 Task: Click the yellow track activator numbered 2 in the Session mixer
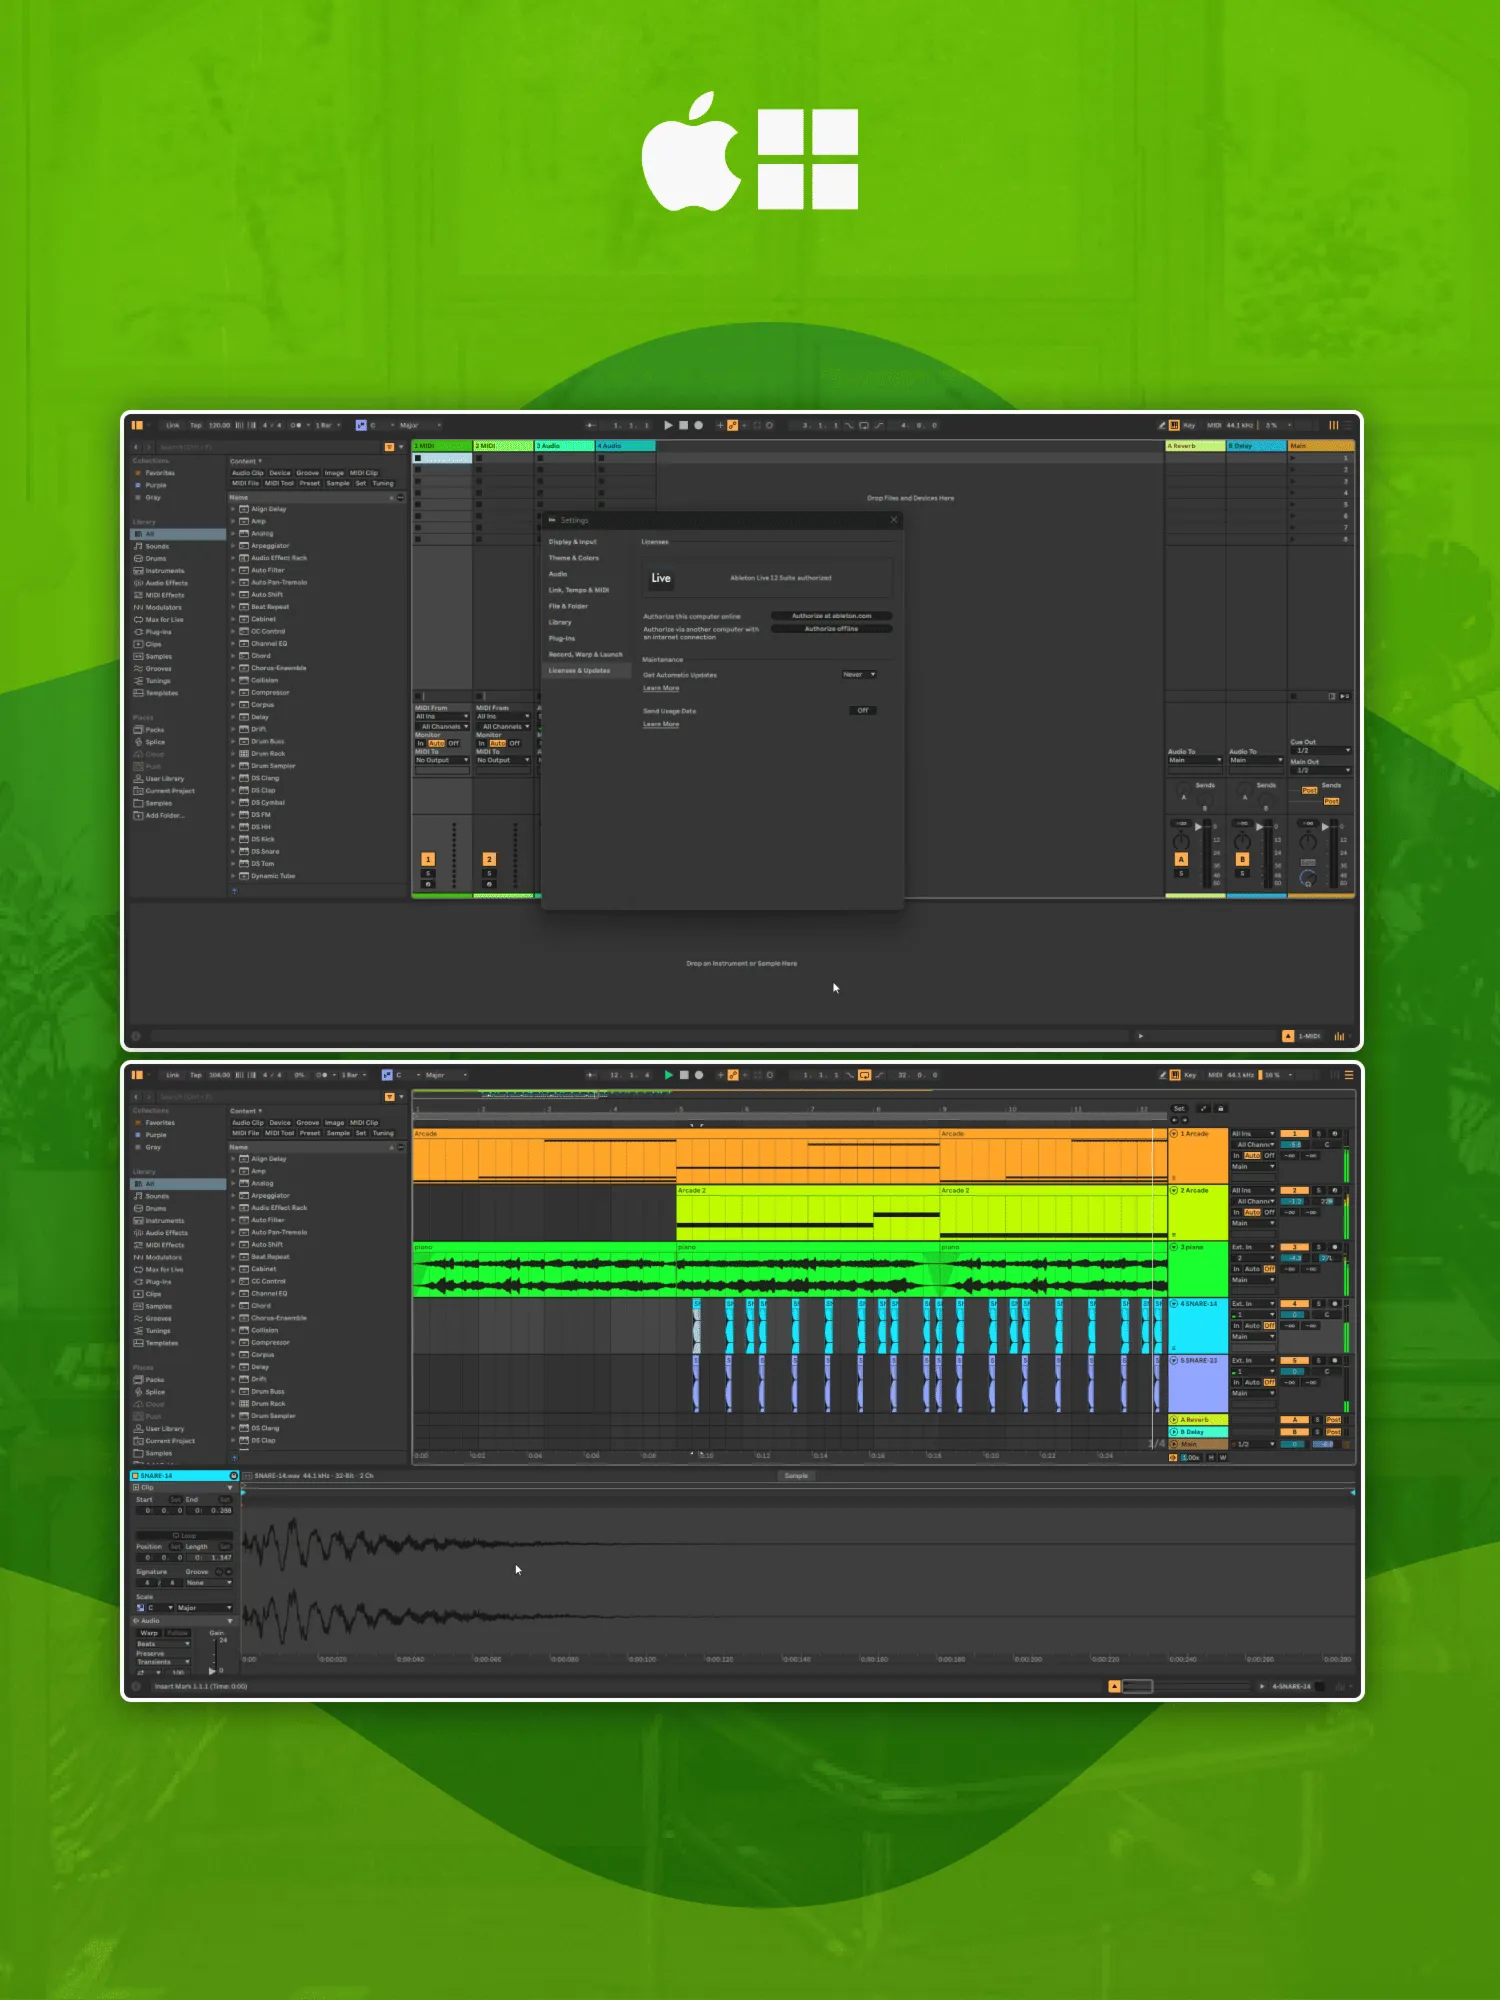489,859
